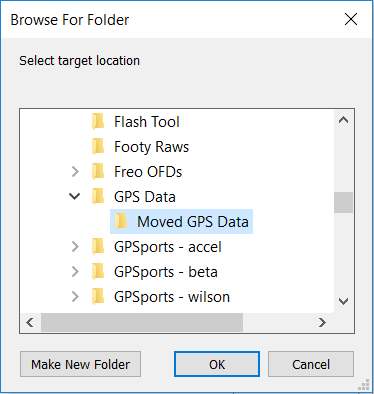The width and height of the screenshot is (374, 394).
Task: Click the vertical scrollbar down arrow
Action: [343, 301]
